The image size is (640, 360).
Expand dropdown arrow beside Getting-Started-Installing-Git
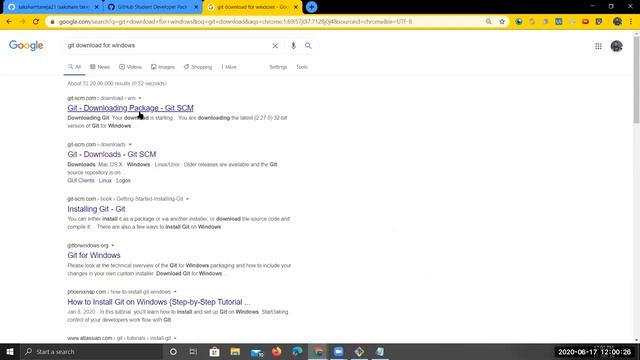187,199
